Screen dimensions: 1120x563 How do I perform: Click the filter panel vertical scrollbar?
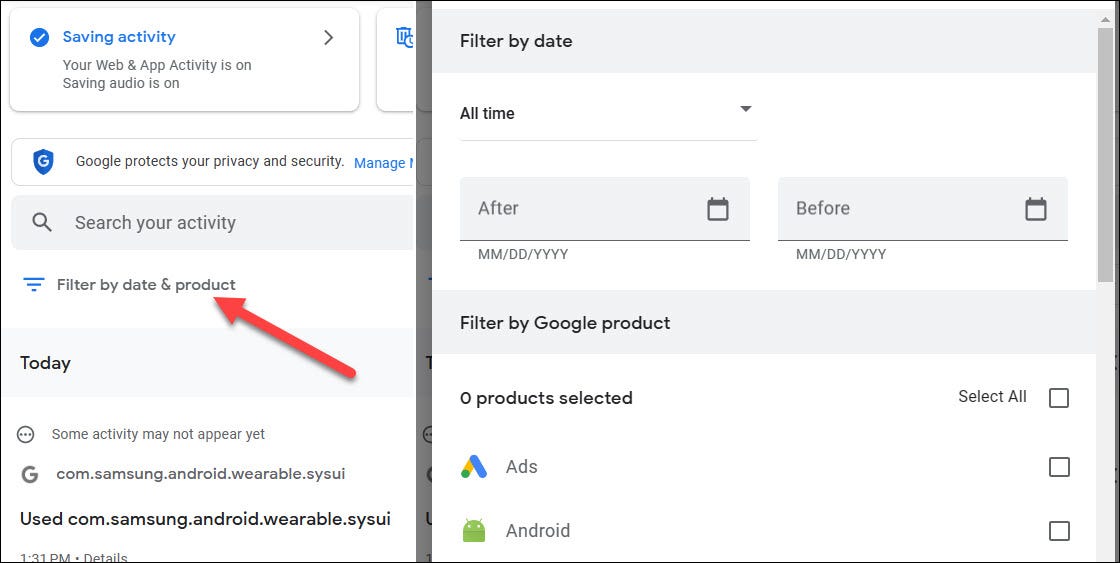click(1105, 150)
